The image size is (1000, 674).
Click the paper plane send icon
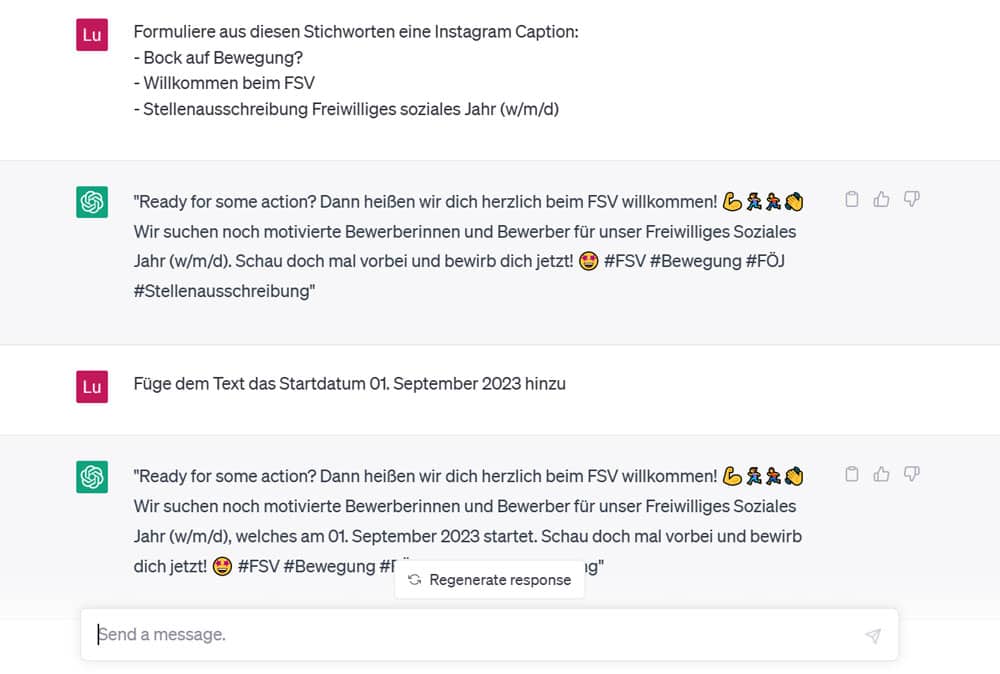[x=872, y=634]
